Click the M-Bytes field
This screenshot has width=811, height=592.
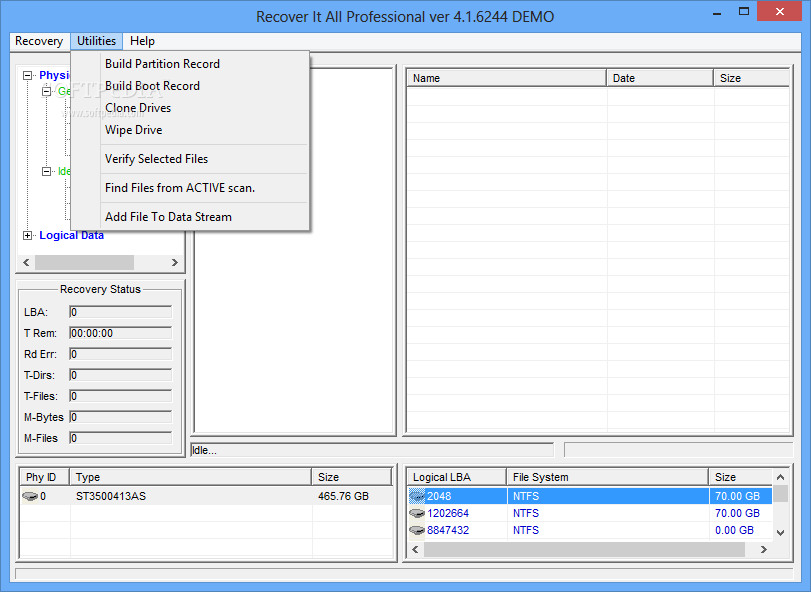pyautogui.click(x=121, y=417)
